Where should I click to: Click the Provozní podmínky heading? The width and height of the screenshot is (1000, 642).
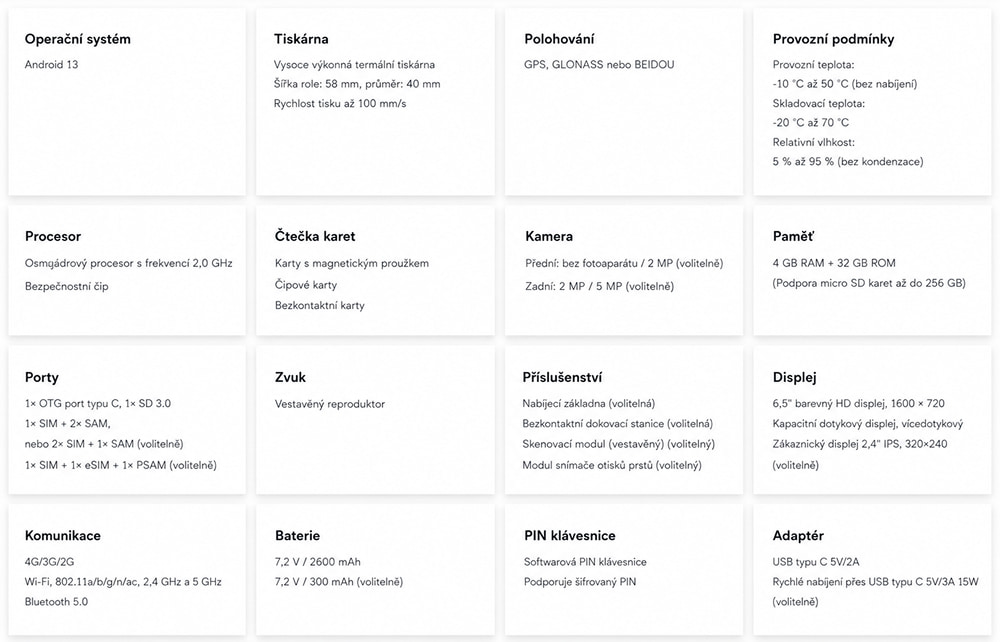834,39
